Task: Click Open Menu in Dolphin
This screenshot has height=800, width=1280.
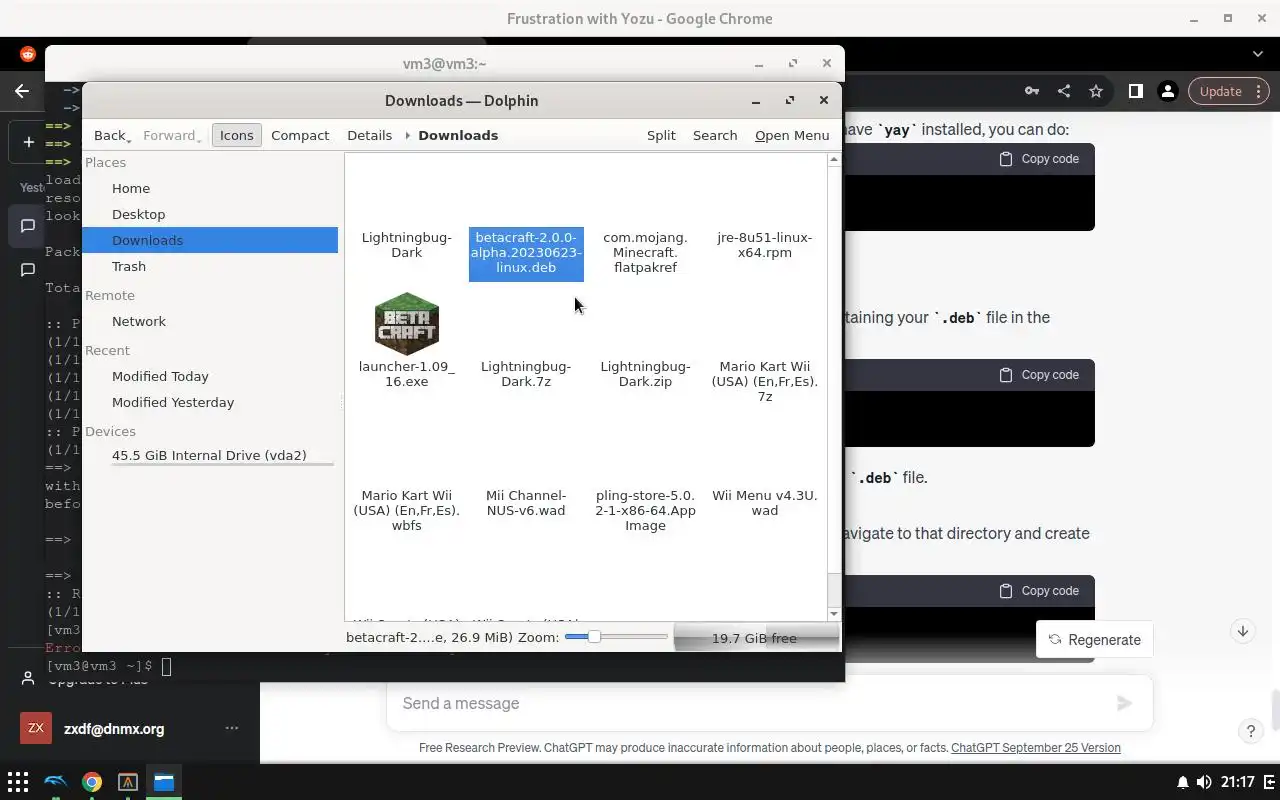Action: coord(792,135)
